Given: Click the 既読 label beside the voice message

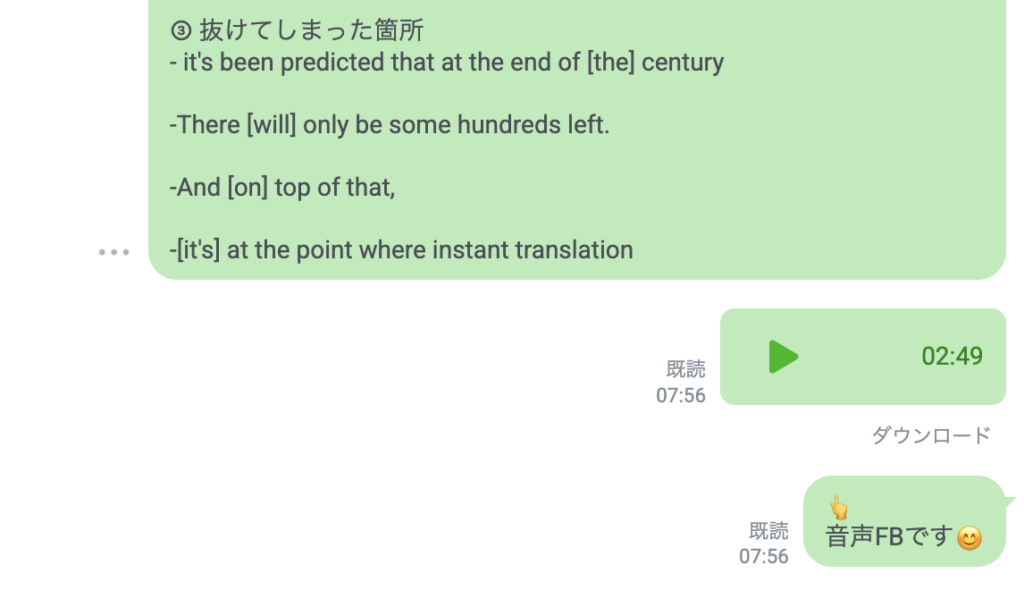Looking at the screenshot, I should tap(686, 369).
